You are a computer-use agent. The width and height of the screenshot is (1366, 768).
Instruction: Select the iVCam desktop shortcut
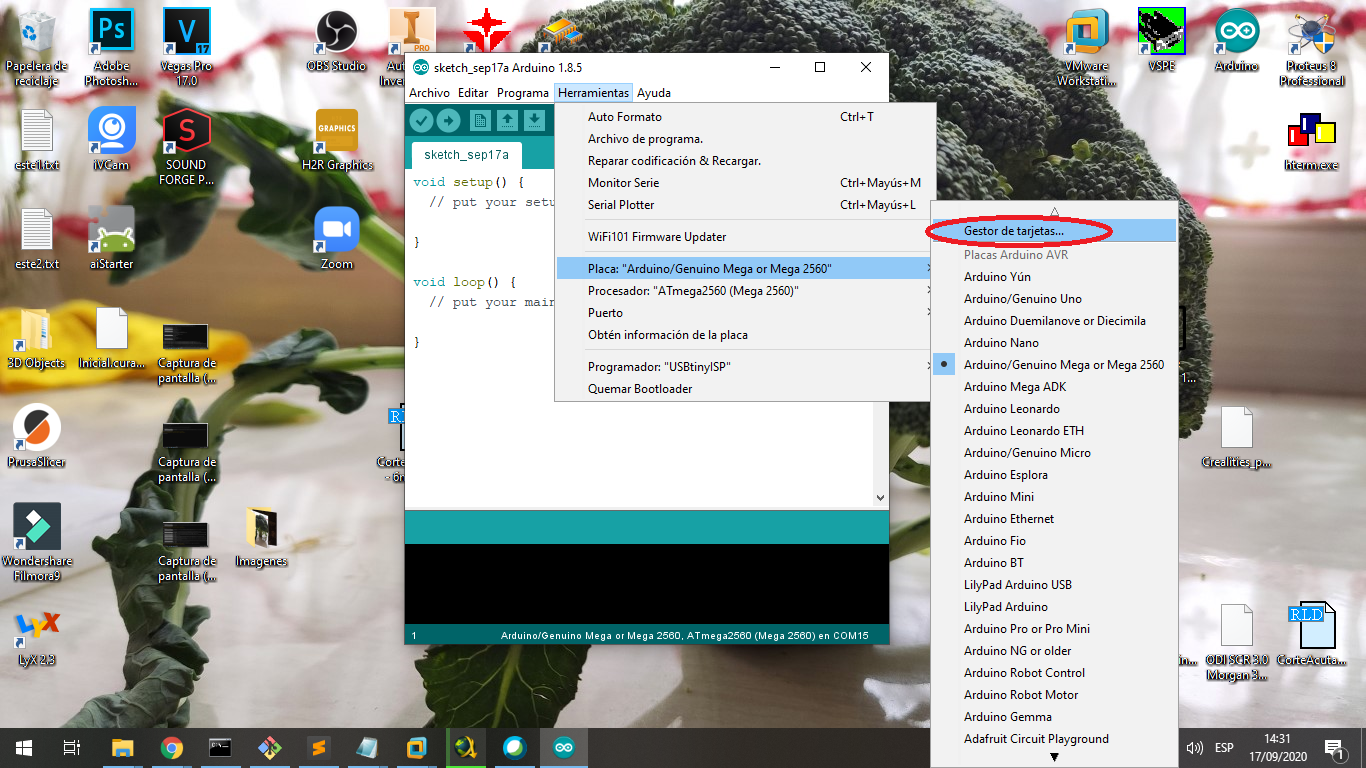pyautogui.click(x=112, y=141)
